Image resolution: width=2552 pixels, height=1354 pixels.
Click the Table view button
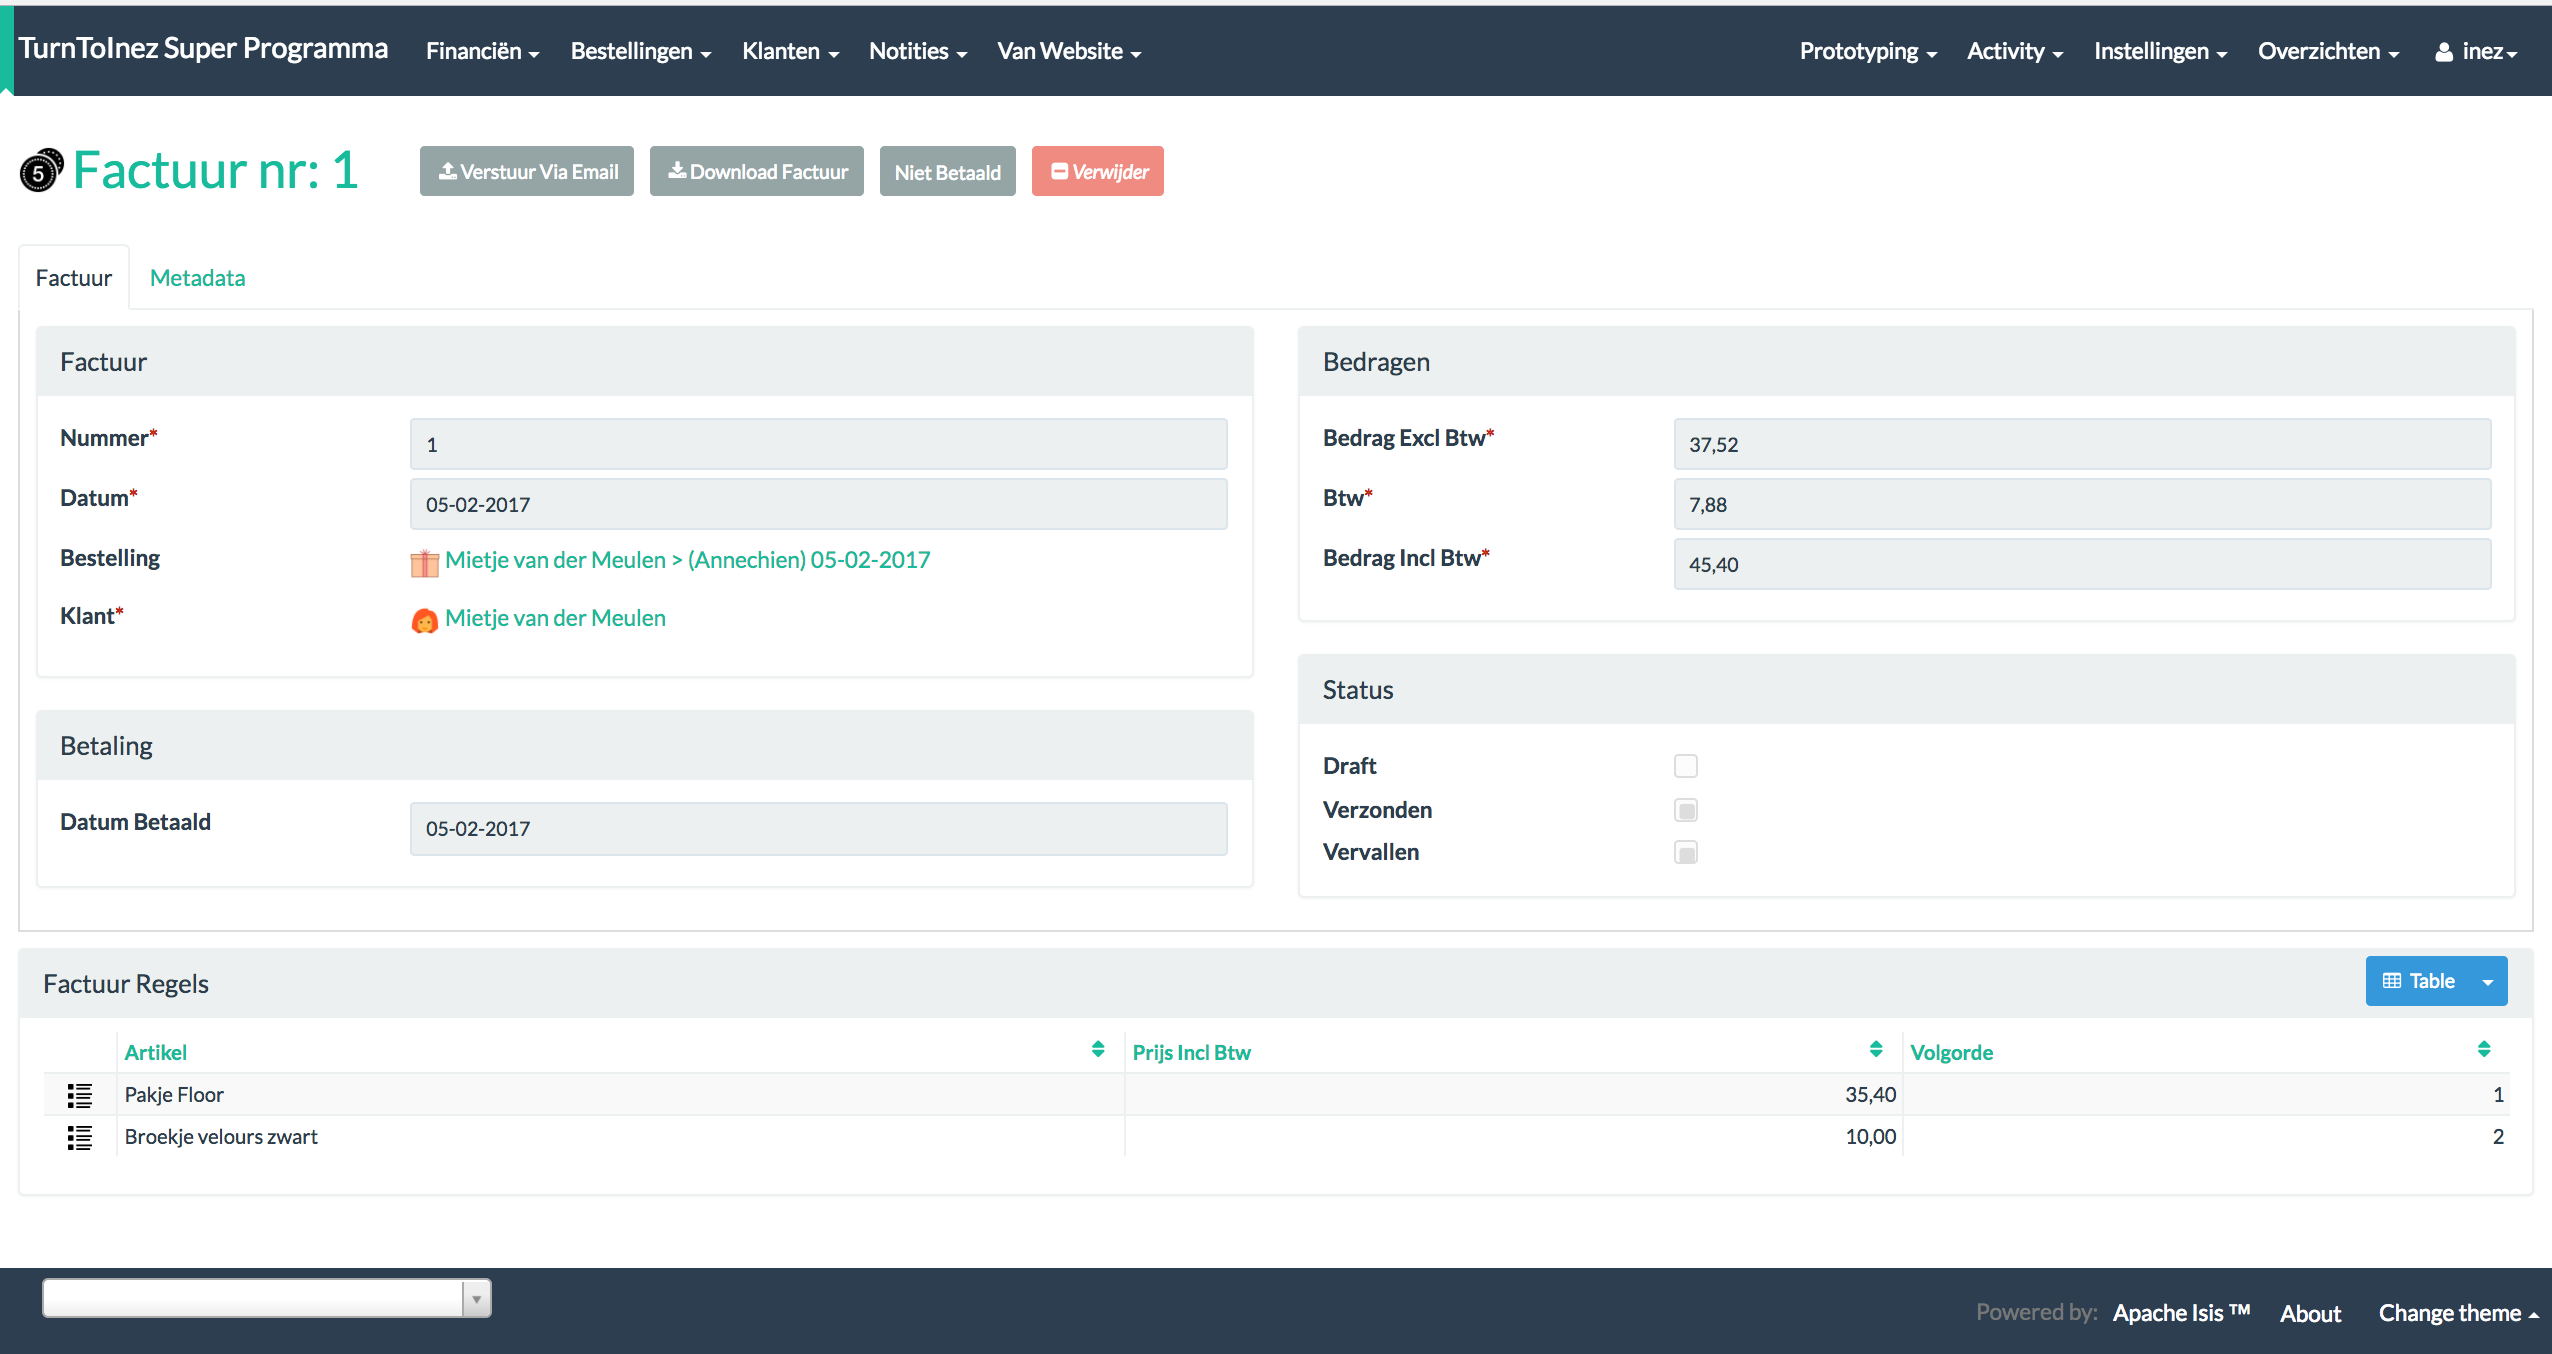pyautogui.click(x=2418, y=981)
